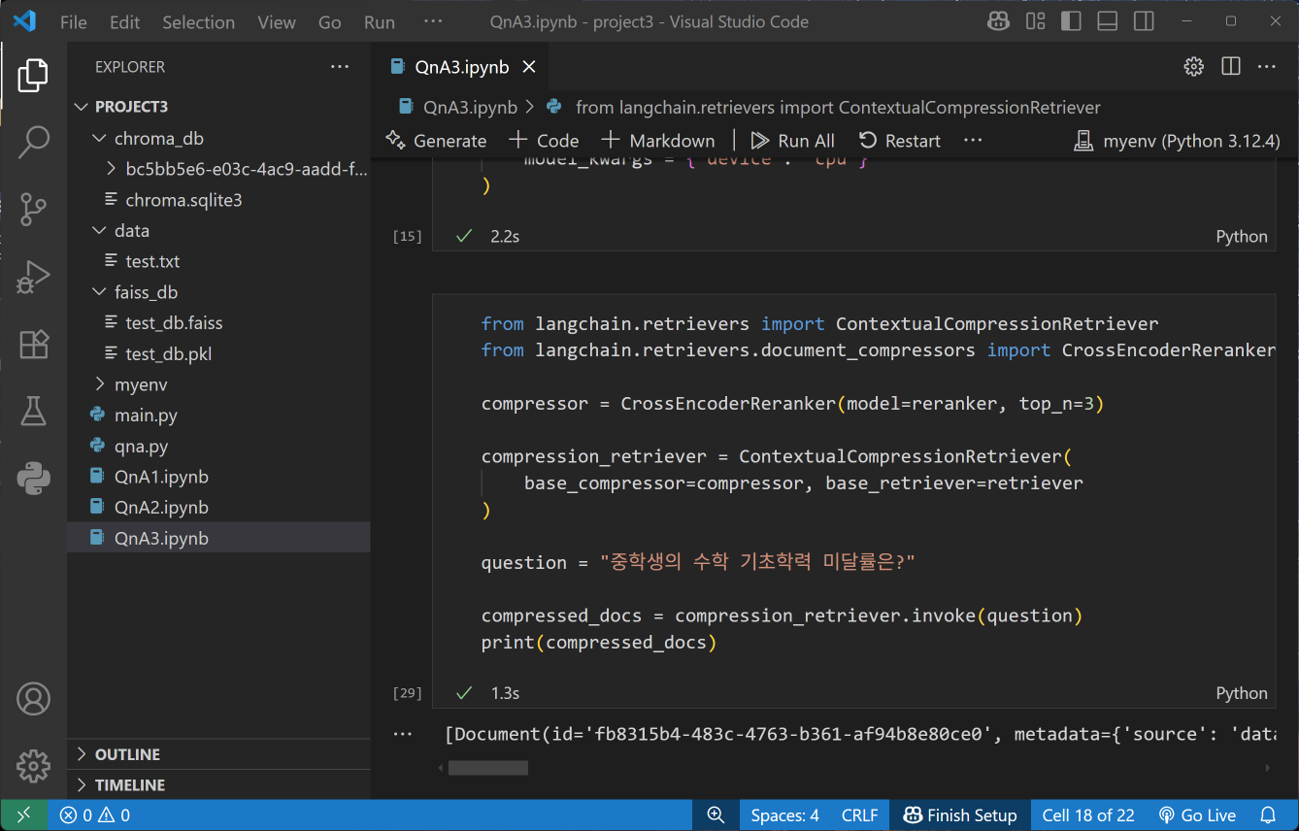Change end of line sequence CRLF

[860, 815]
